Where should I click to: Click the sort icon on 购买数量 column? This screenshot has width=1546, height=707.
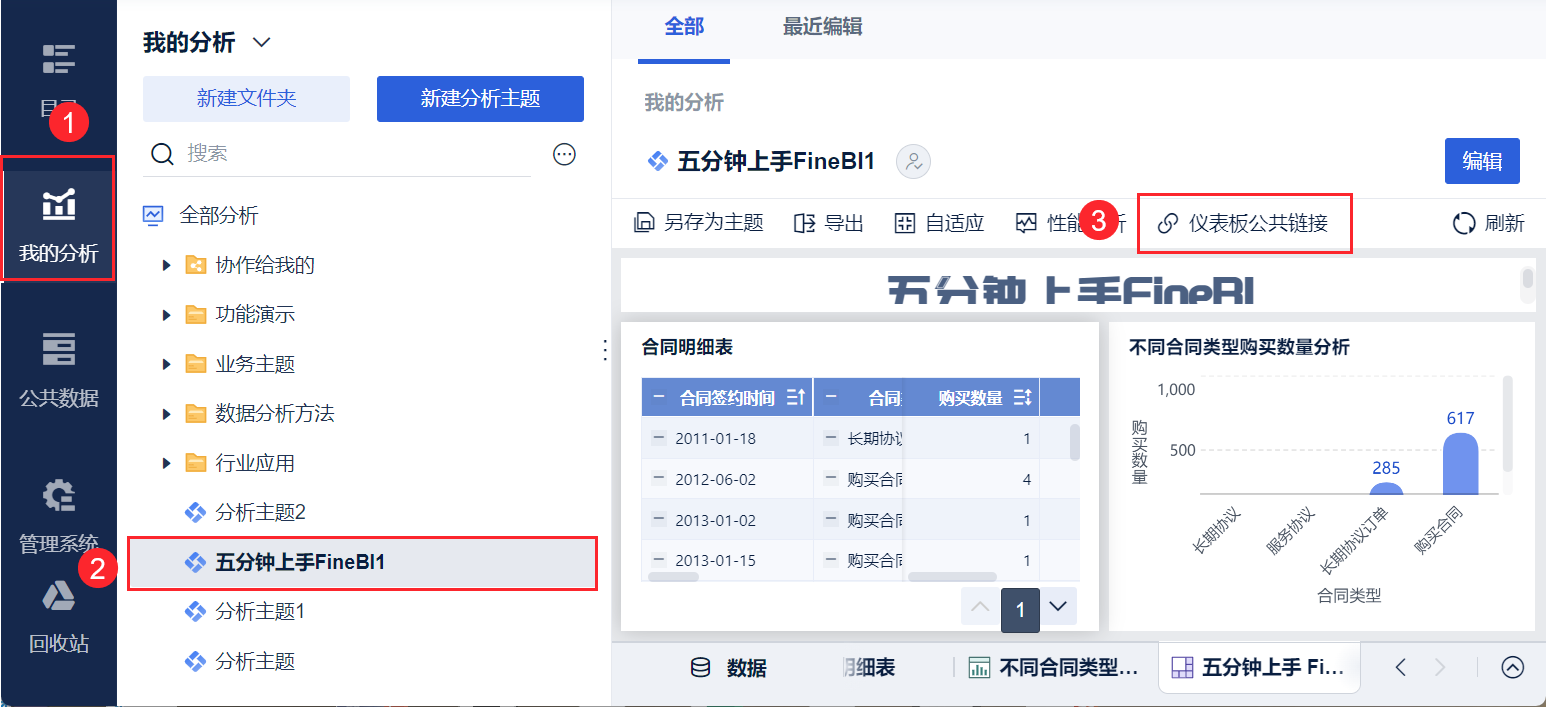pyautogui.click(x=1022, y=398)
